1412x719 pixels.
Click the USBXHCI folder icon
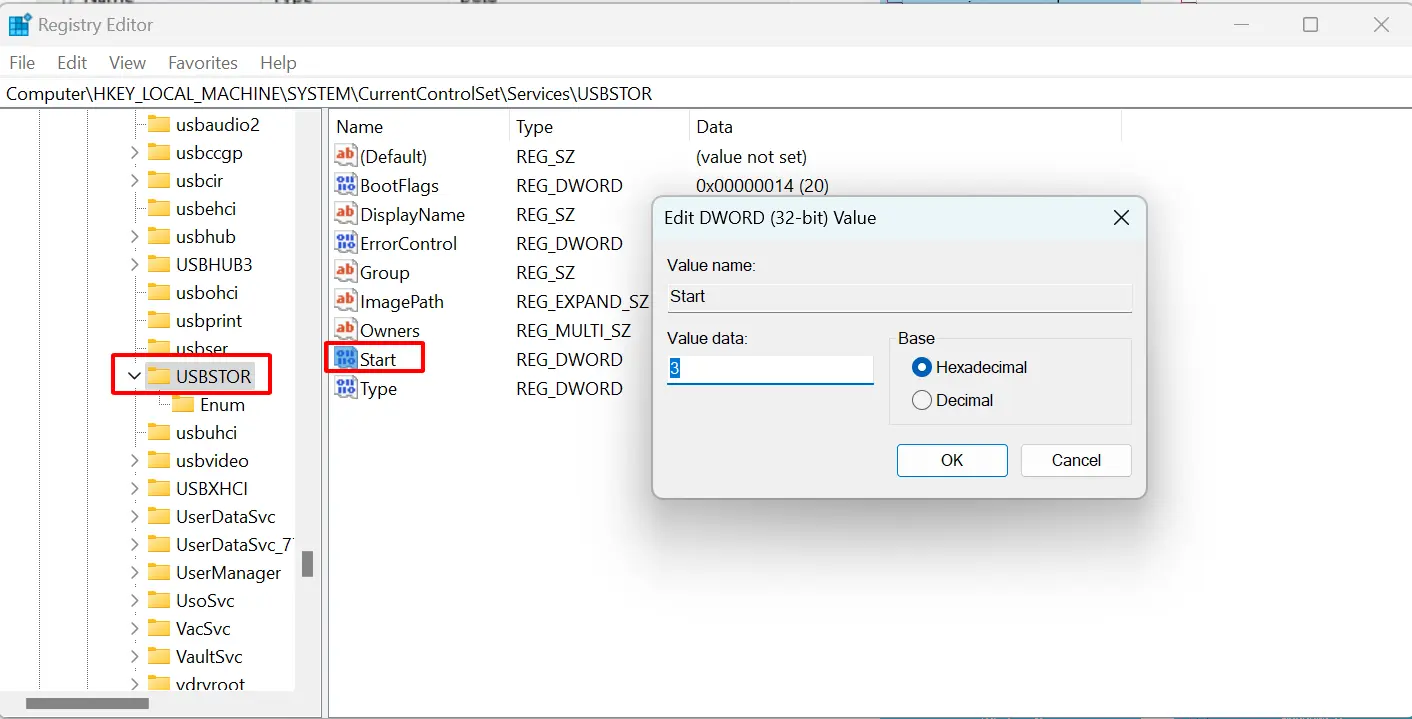[x=159, y=488]
